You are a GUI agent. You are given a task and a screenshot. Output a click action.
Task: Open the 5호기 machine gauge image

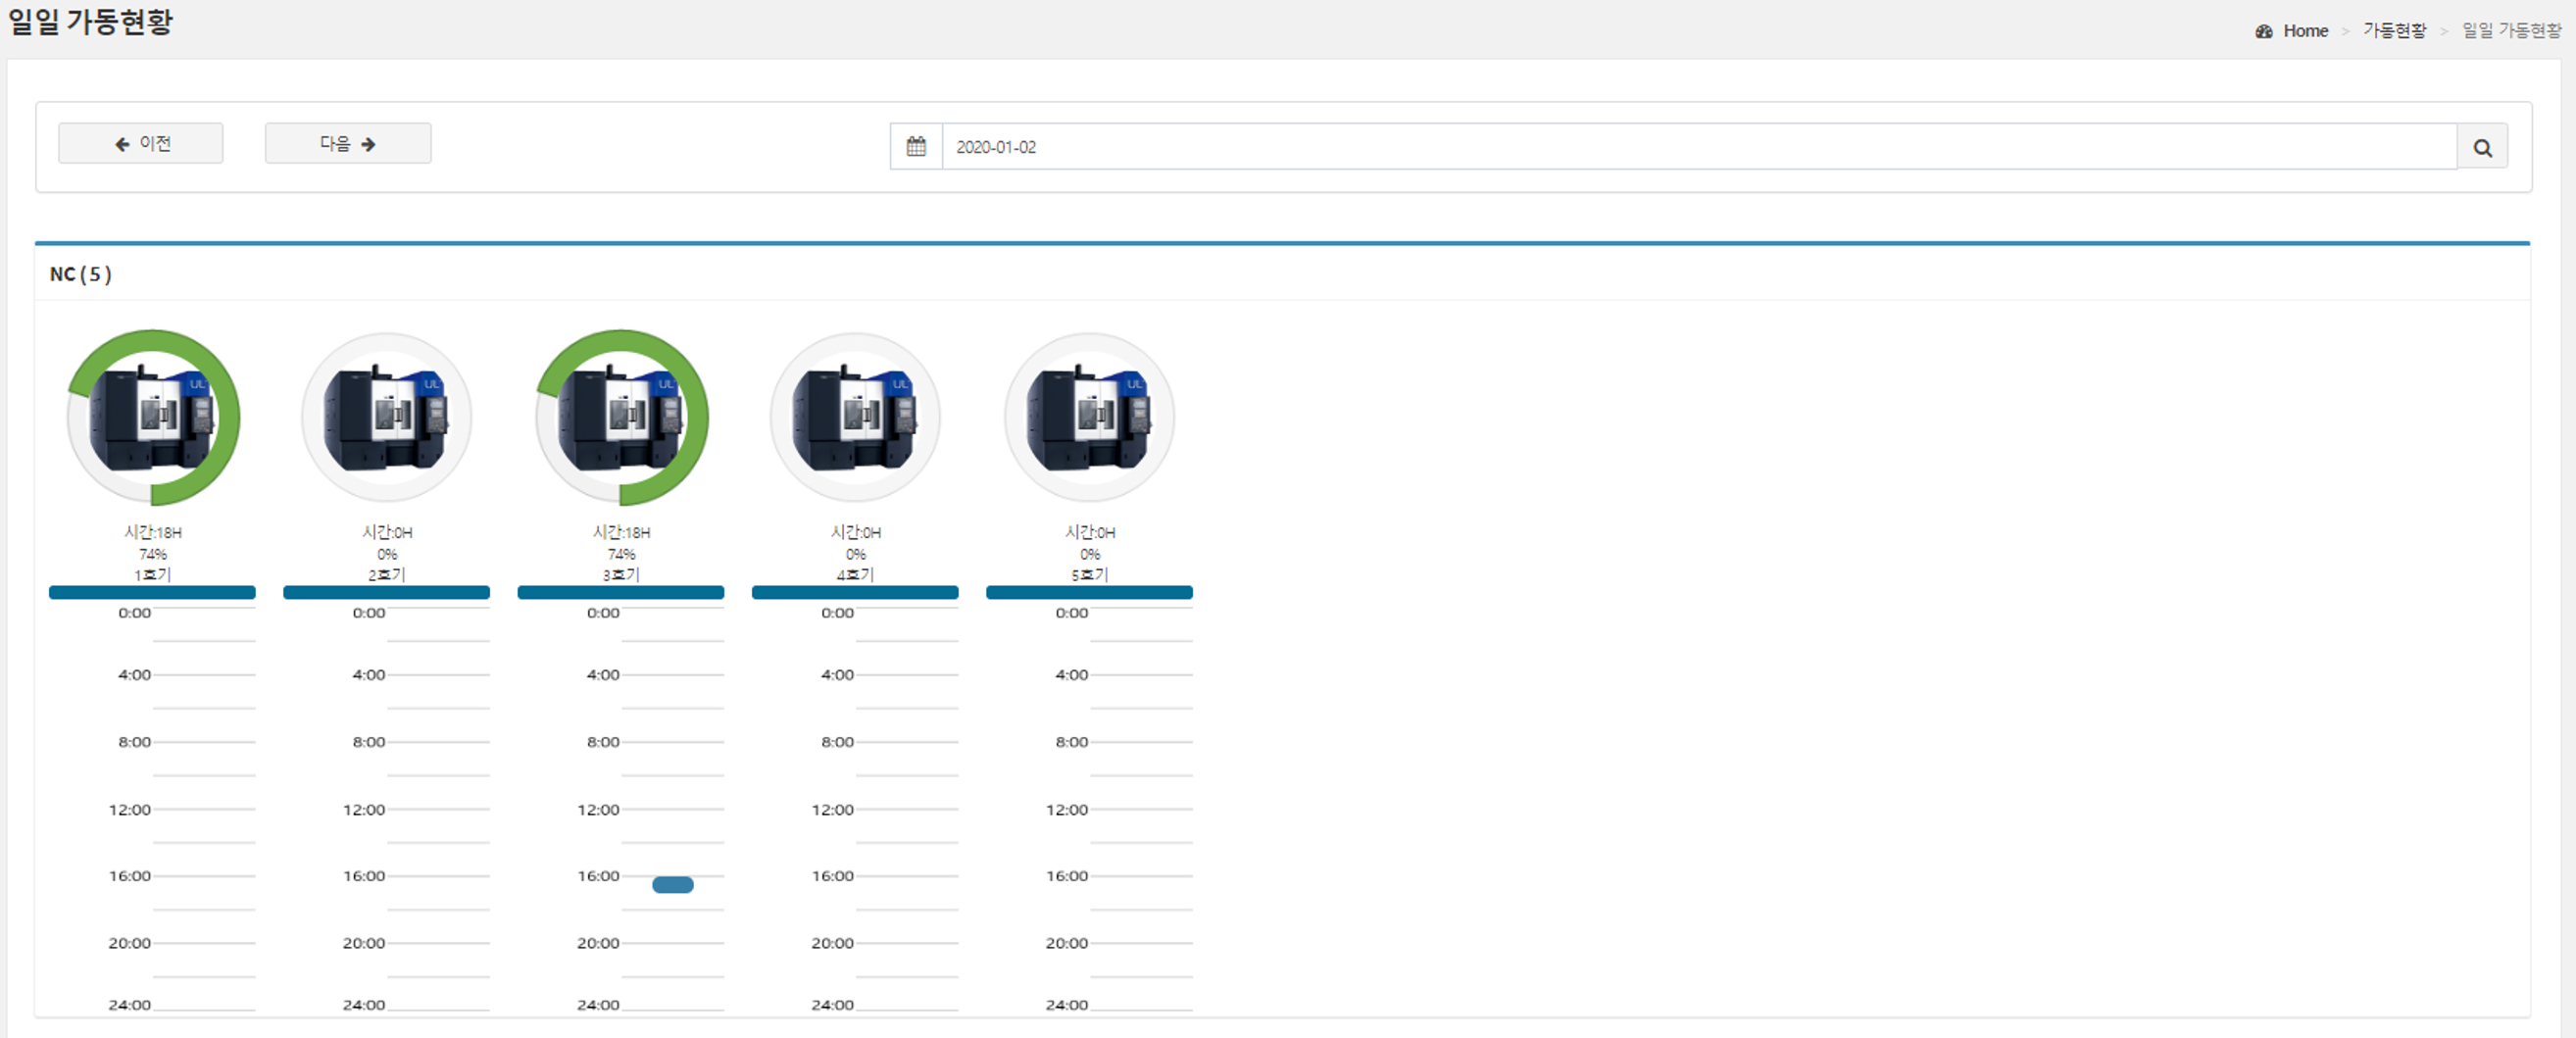1089,417
